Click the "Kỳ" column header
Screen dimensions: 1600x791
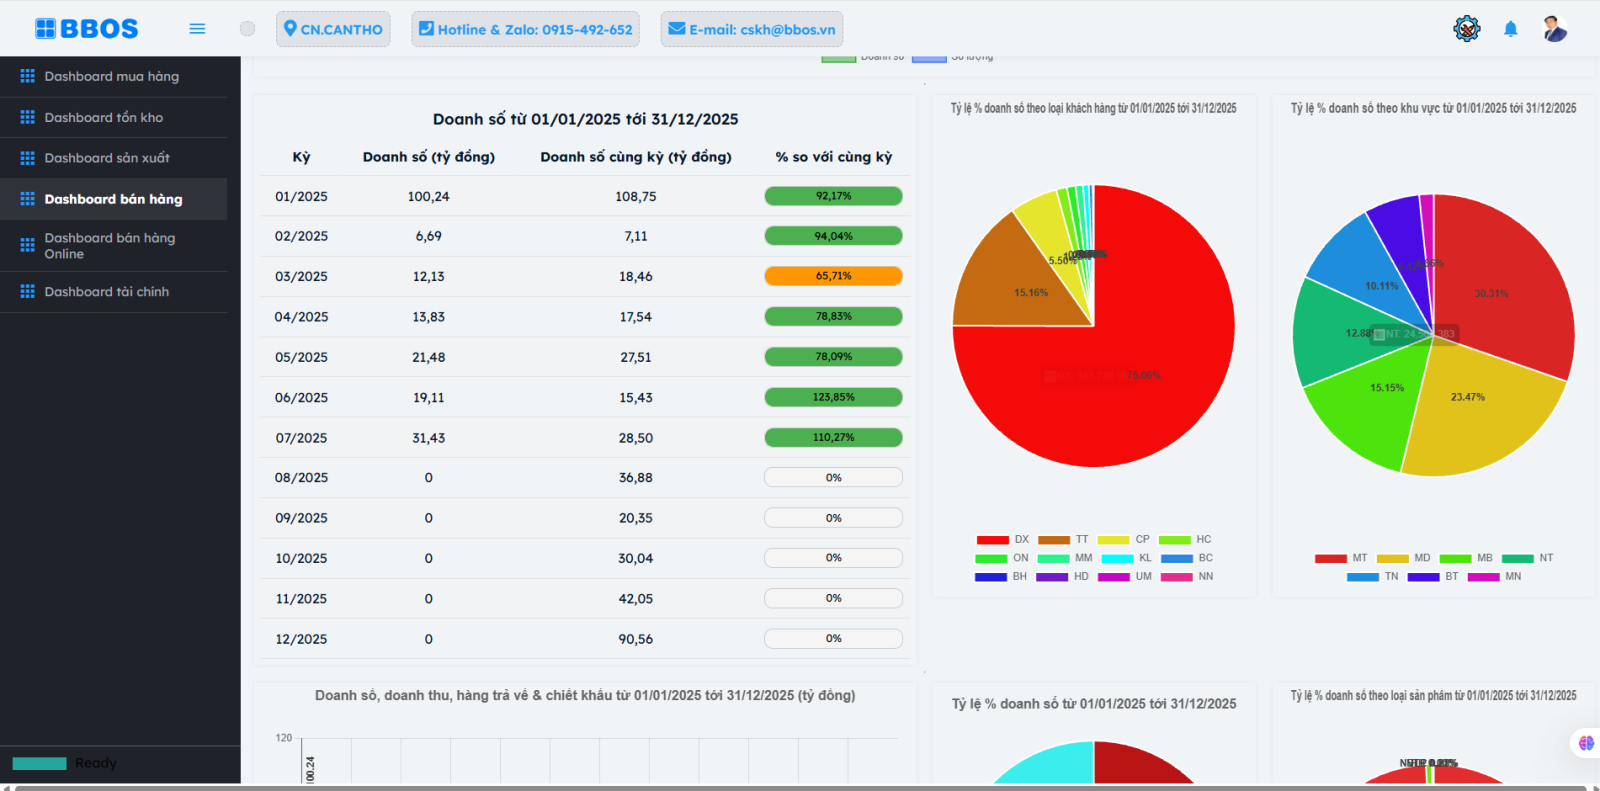pyautogui.click(x=301, y=157)
